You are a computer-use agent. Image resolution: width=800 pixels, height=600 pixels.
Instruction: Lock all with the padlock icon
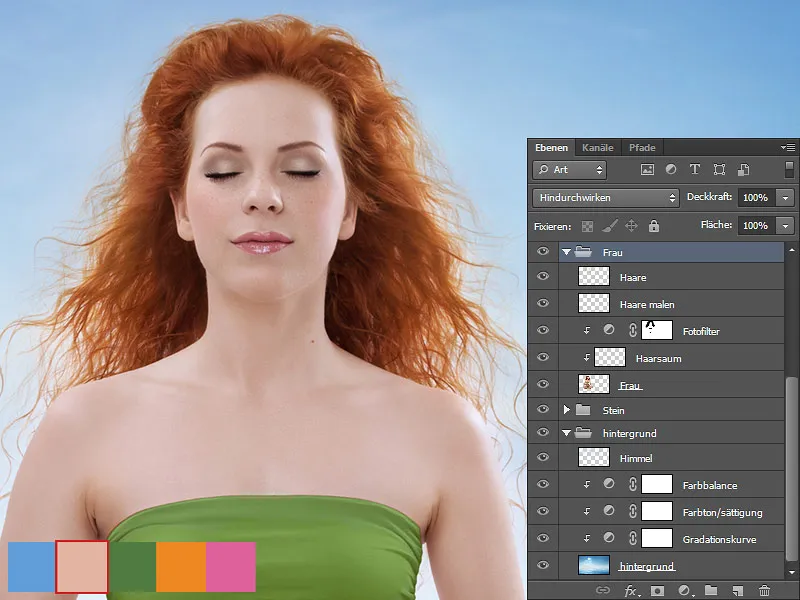click(654, 226)
